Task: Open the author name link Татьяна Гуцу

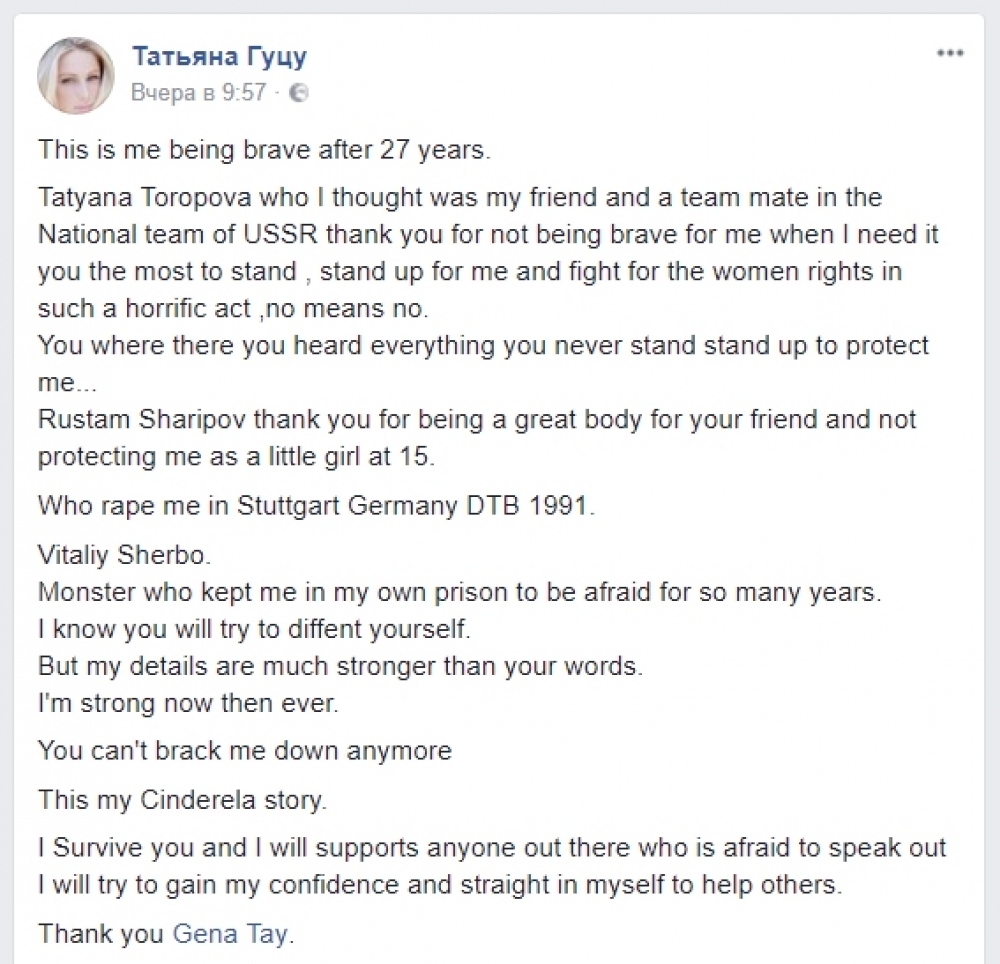Action: coord(219,56)
